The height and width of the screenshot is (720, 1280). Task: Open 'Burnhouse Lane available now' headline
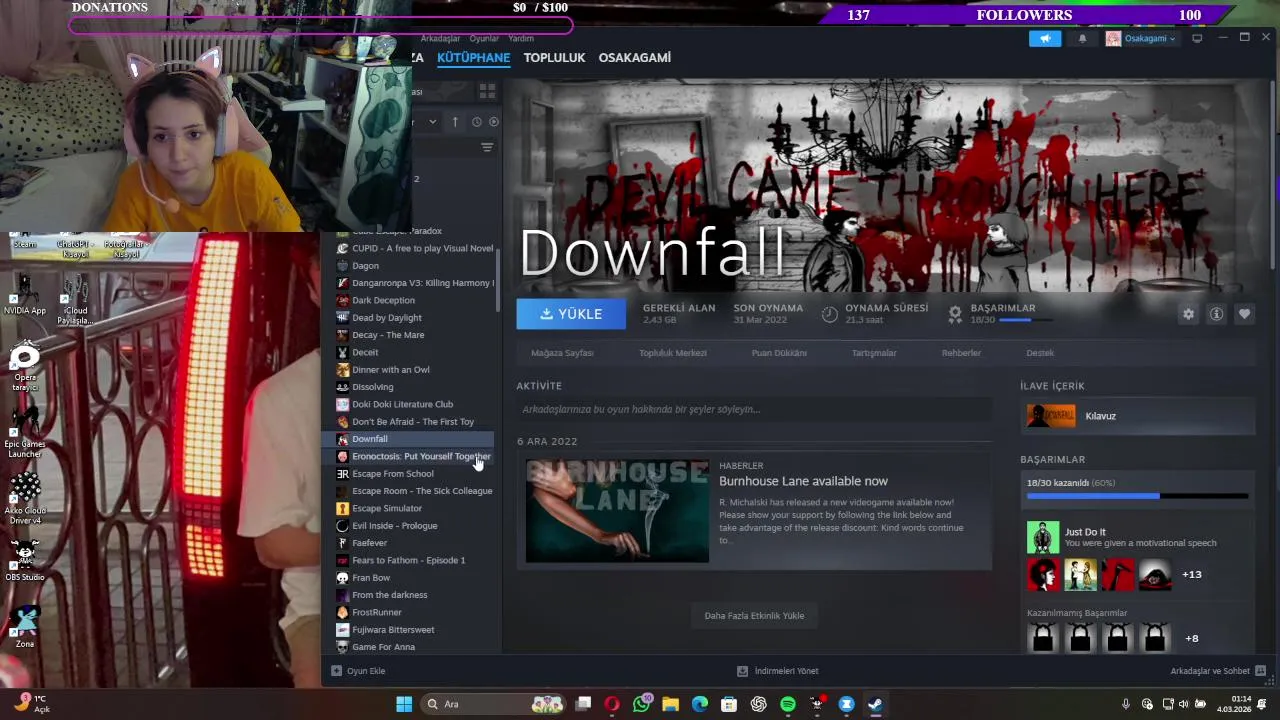tap(803, 481)
